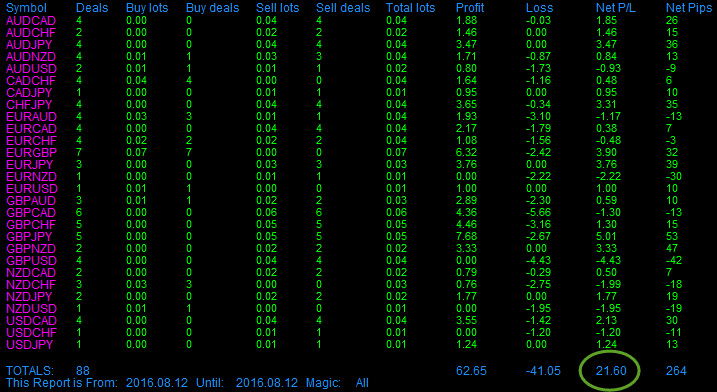The width and height of the screenshot is (717, 392).
Task: Click total loss value -41.05
Action: [542, 371]
